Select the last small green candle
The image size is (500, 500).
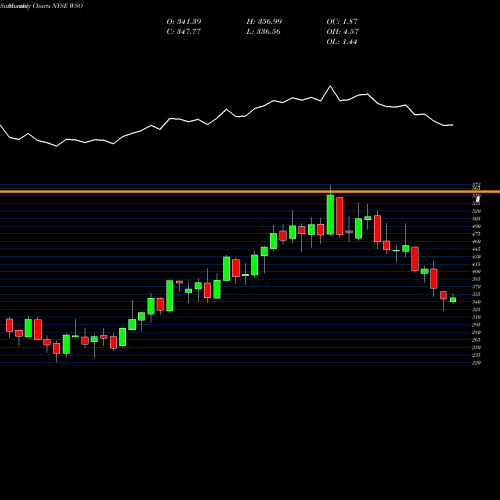point(453,300)
